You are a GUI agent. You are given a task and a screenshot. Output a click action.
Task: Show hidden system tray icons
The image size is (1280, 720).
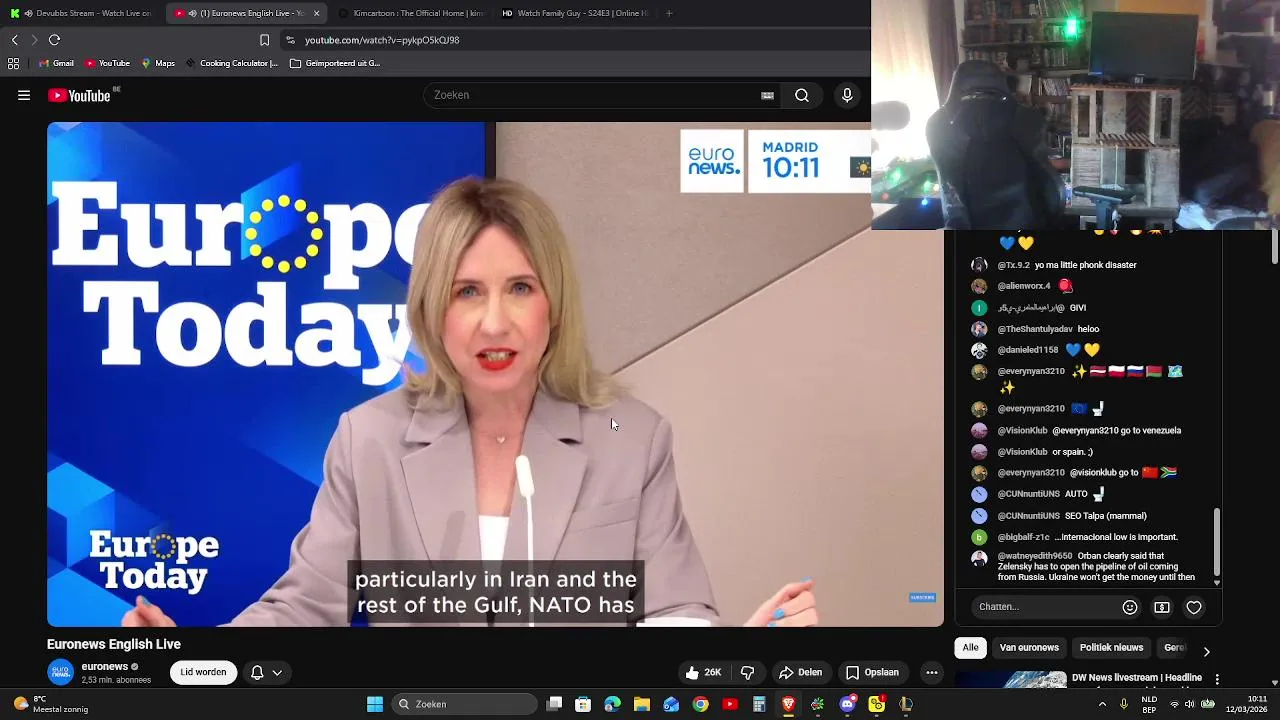tap(1103, 704)
